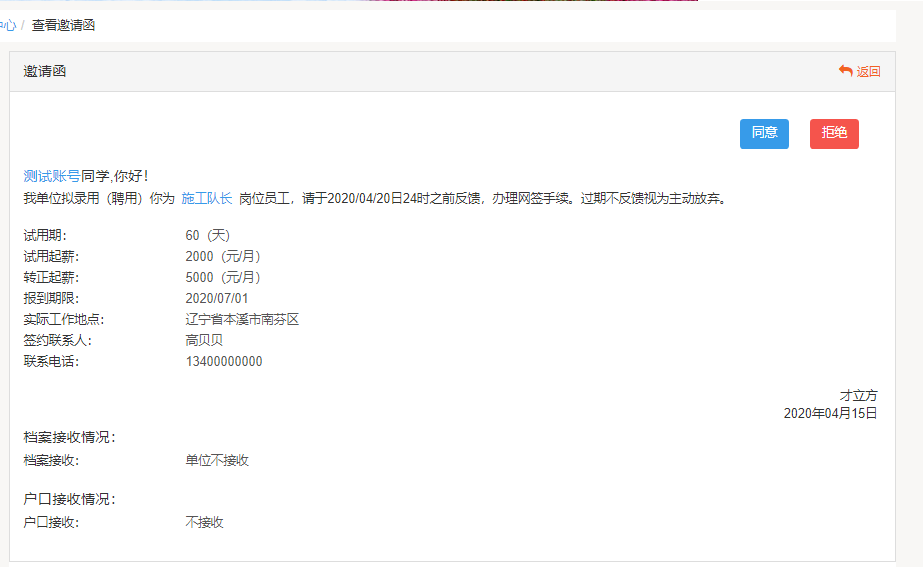The height and width of the screenshot is (567, 923).
Task: Click the 邀请函 panel header title
Action: (45, 72)
